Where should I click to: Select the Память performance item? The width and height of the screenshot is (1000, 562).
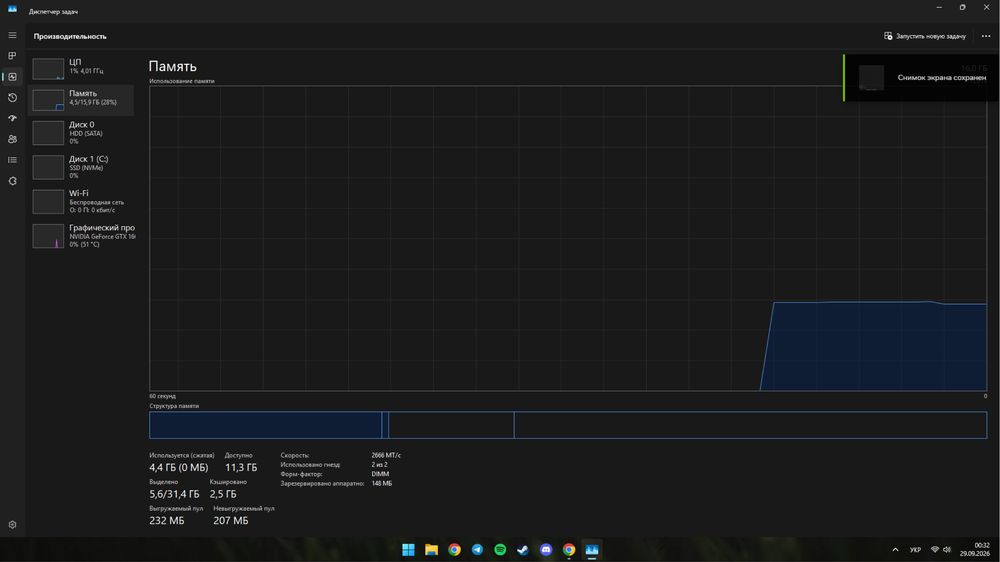tap(81, 100)
